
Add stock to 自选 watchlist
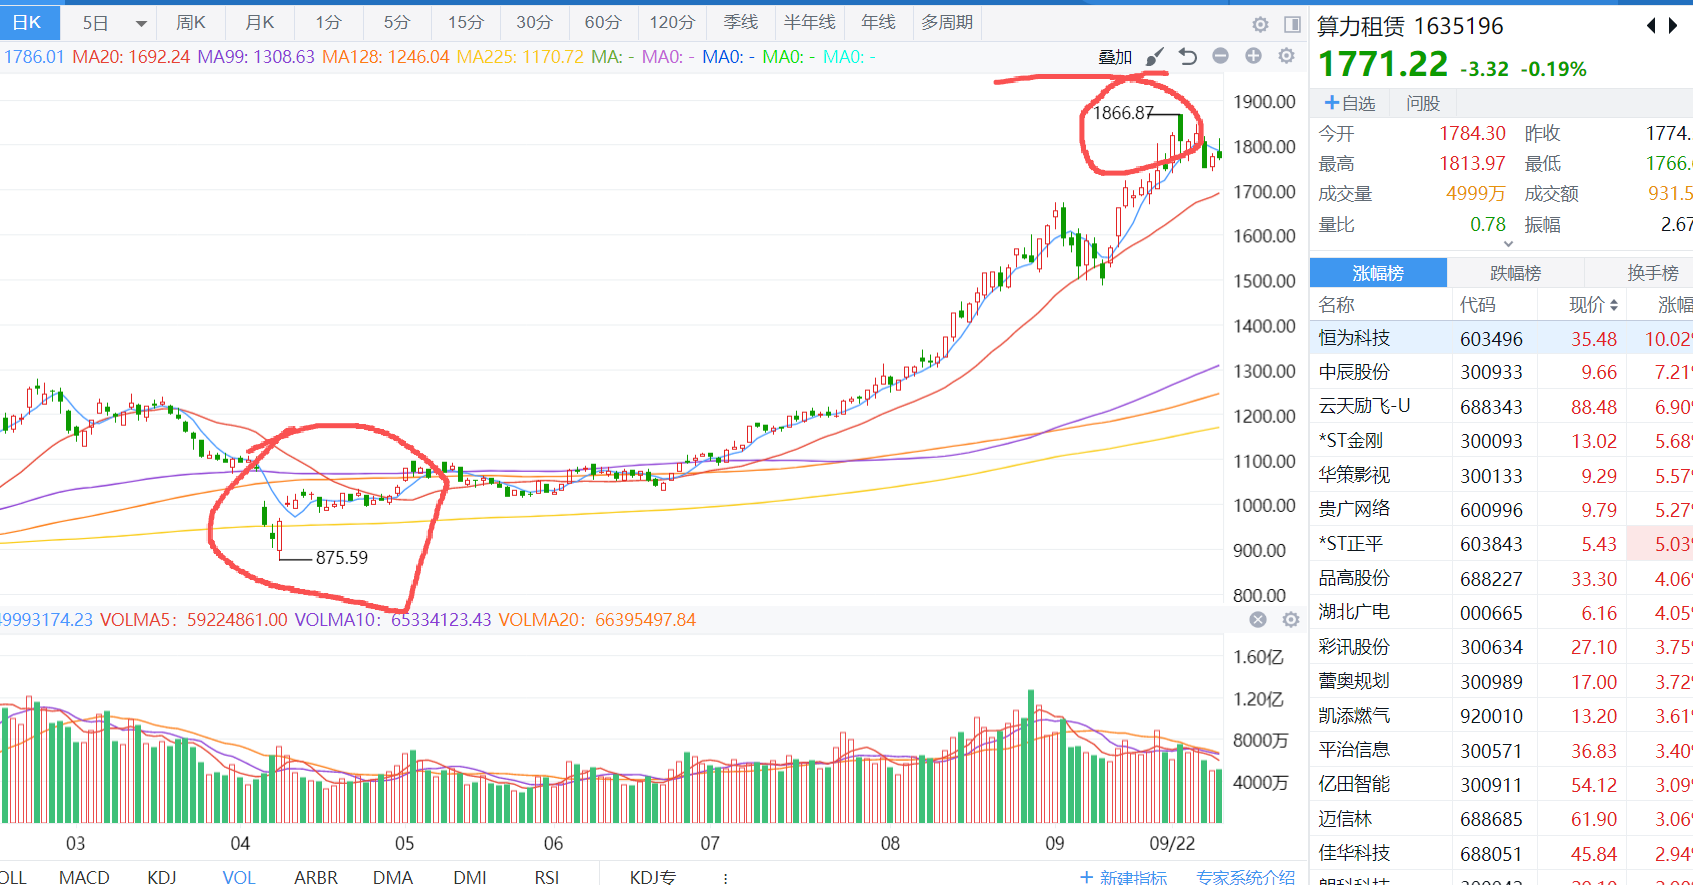click(1349, 103)
